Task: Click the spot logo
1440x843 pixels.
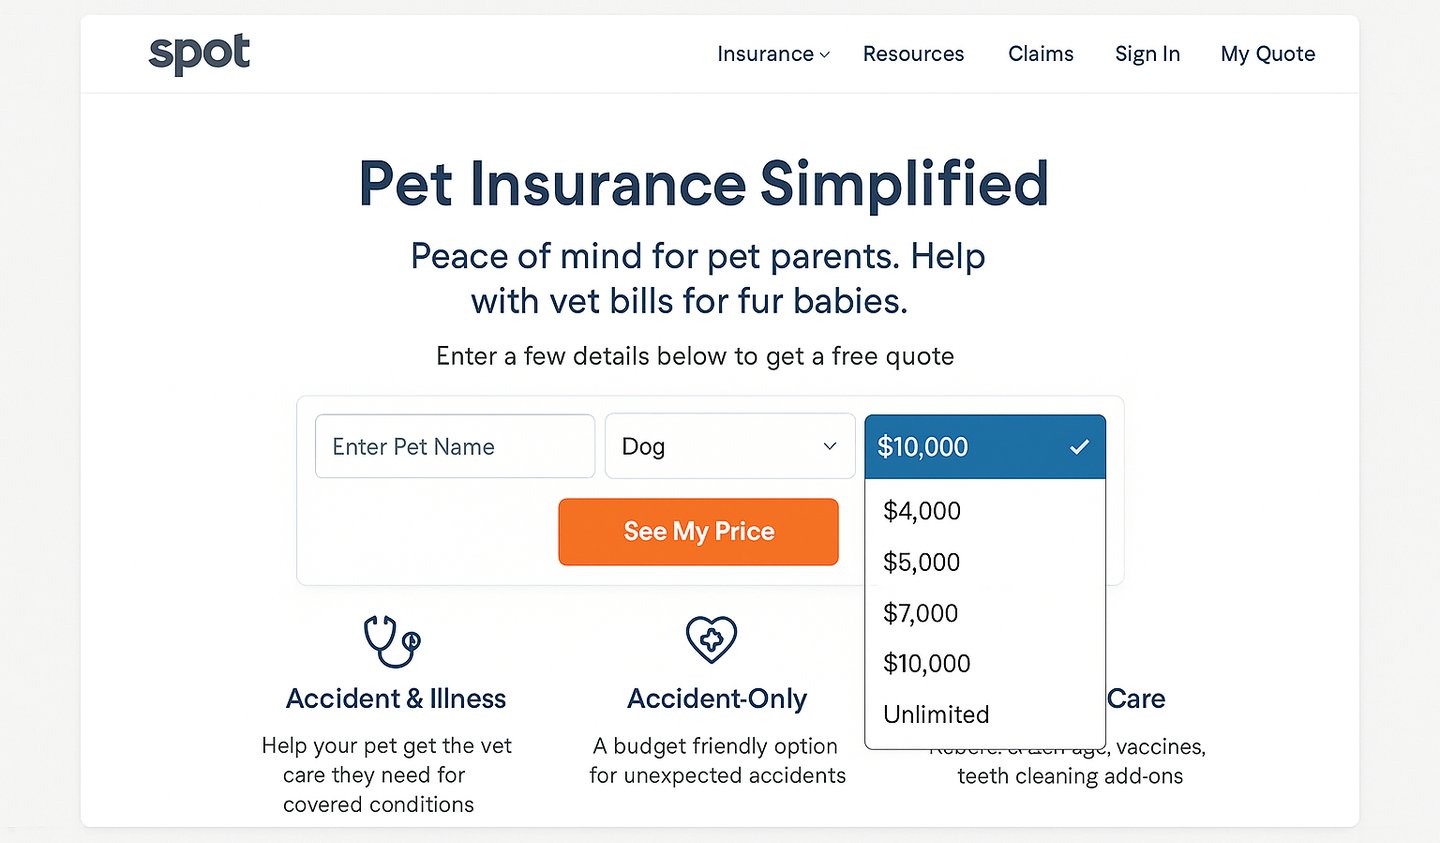Action: [x=199, y=54]
